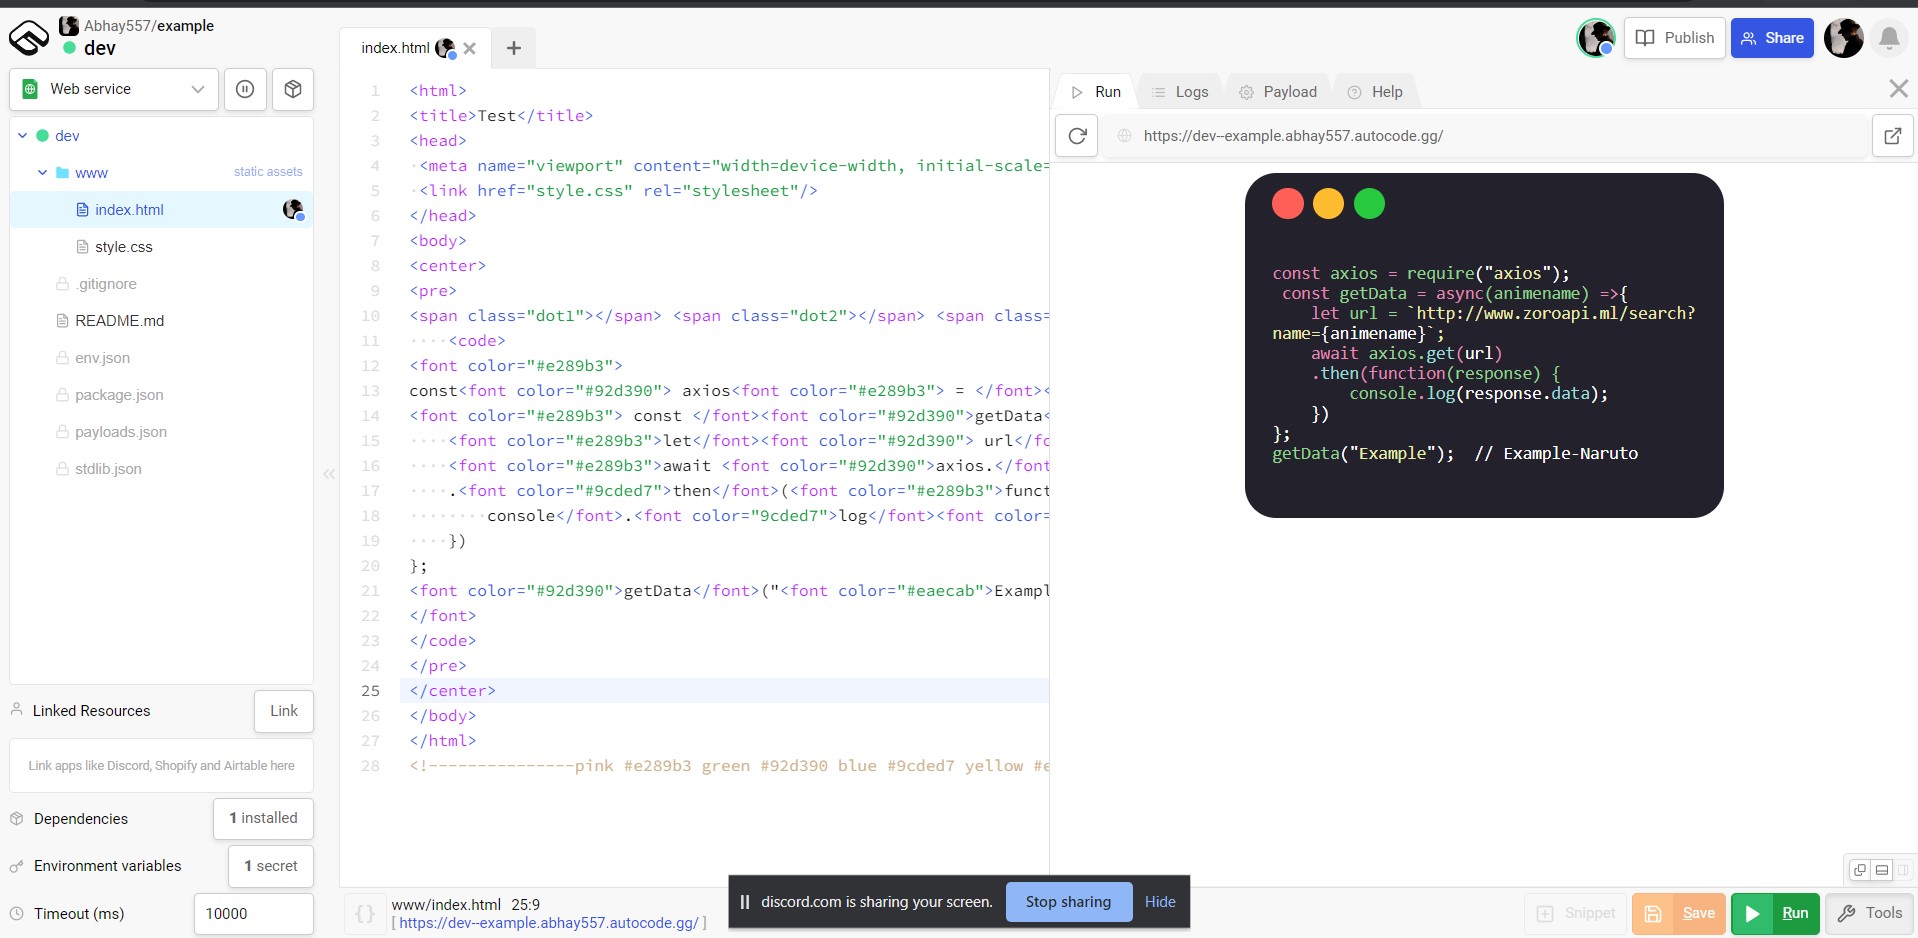Hide the screen sharing notification bar
The image size is (1918, 938).
coord(1160,902)
